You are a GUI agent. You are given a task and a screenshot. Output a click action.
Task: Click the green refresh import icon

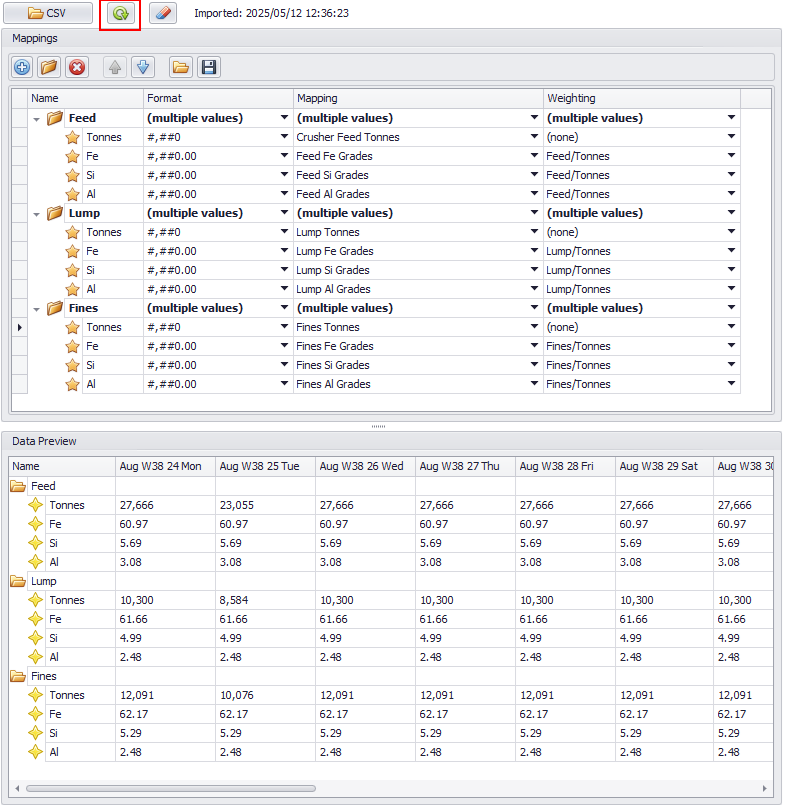(x=120, y=14)
